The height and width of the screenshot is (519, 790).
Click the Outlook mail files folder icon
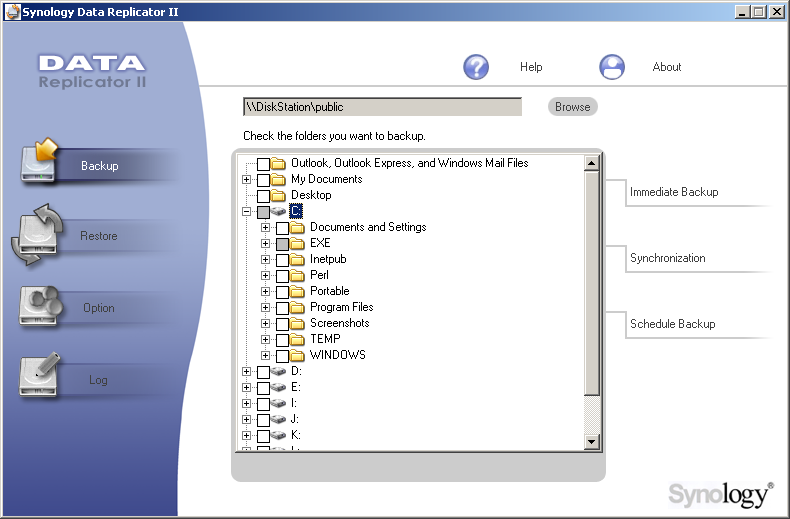click(x=278, y=163)
